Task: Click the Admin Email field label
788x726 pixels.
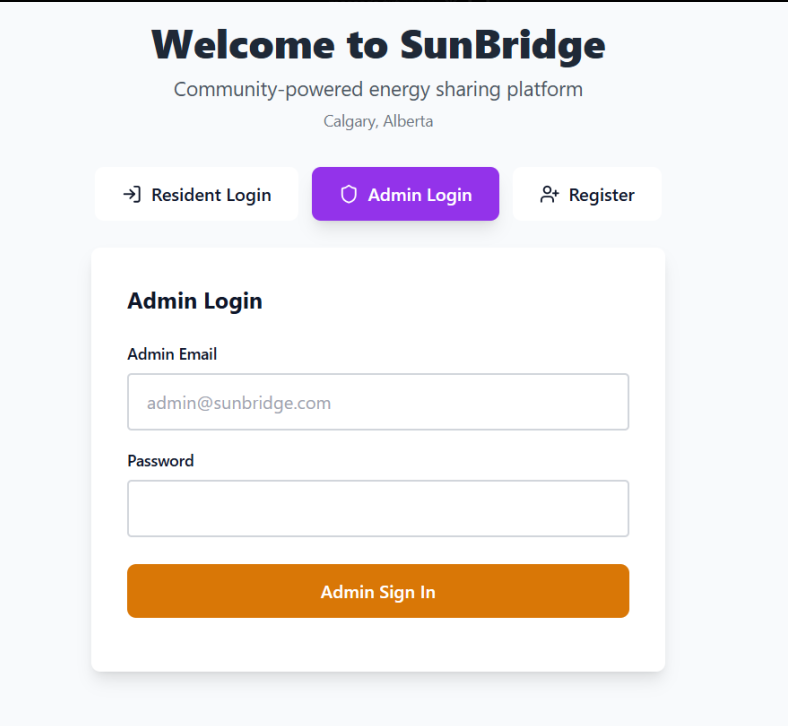Action: [172, 354]
